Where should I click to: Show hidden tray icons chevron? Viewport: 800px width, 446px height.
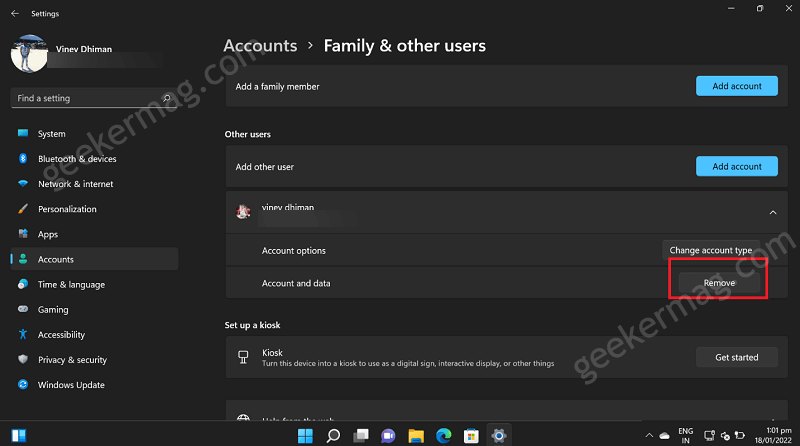[649, 435]
